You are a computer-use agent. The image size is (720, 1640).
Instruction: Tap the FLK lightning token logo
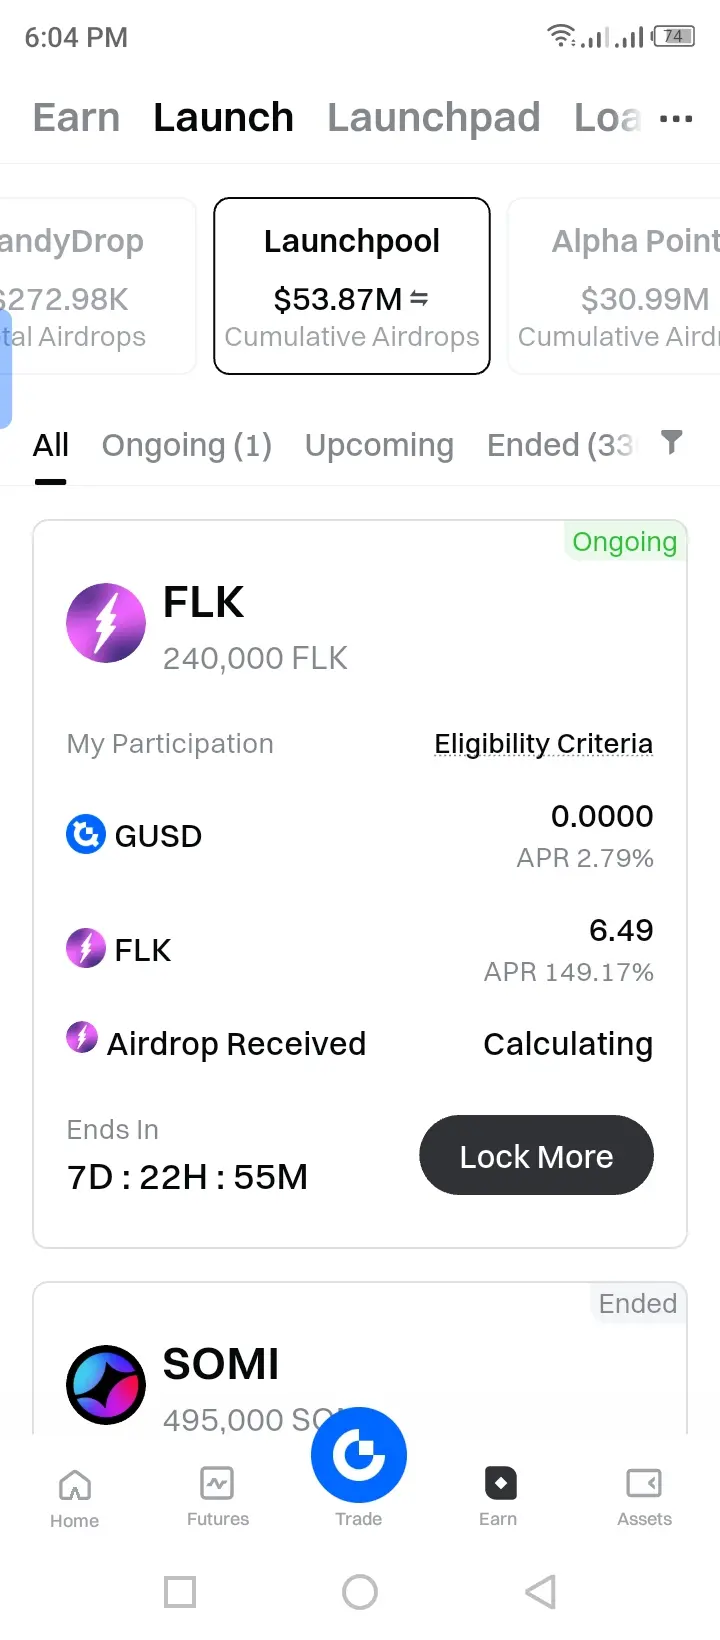coord(106,623)
